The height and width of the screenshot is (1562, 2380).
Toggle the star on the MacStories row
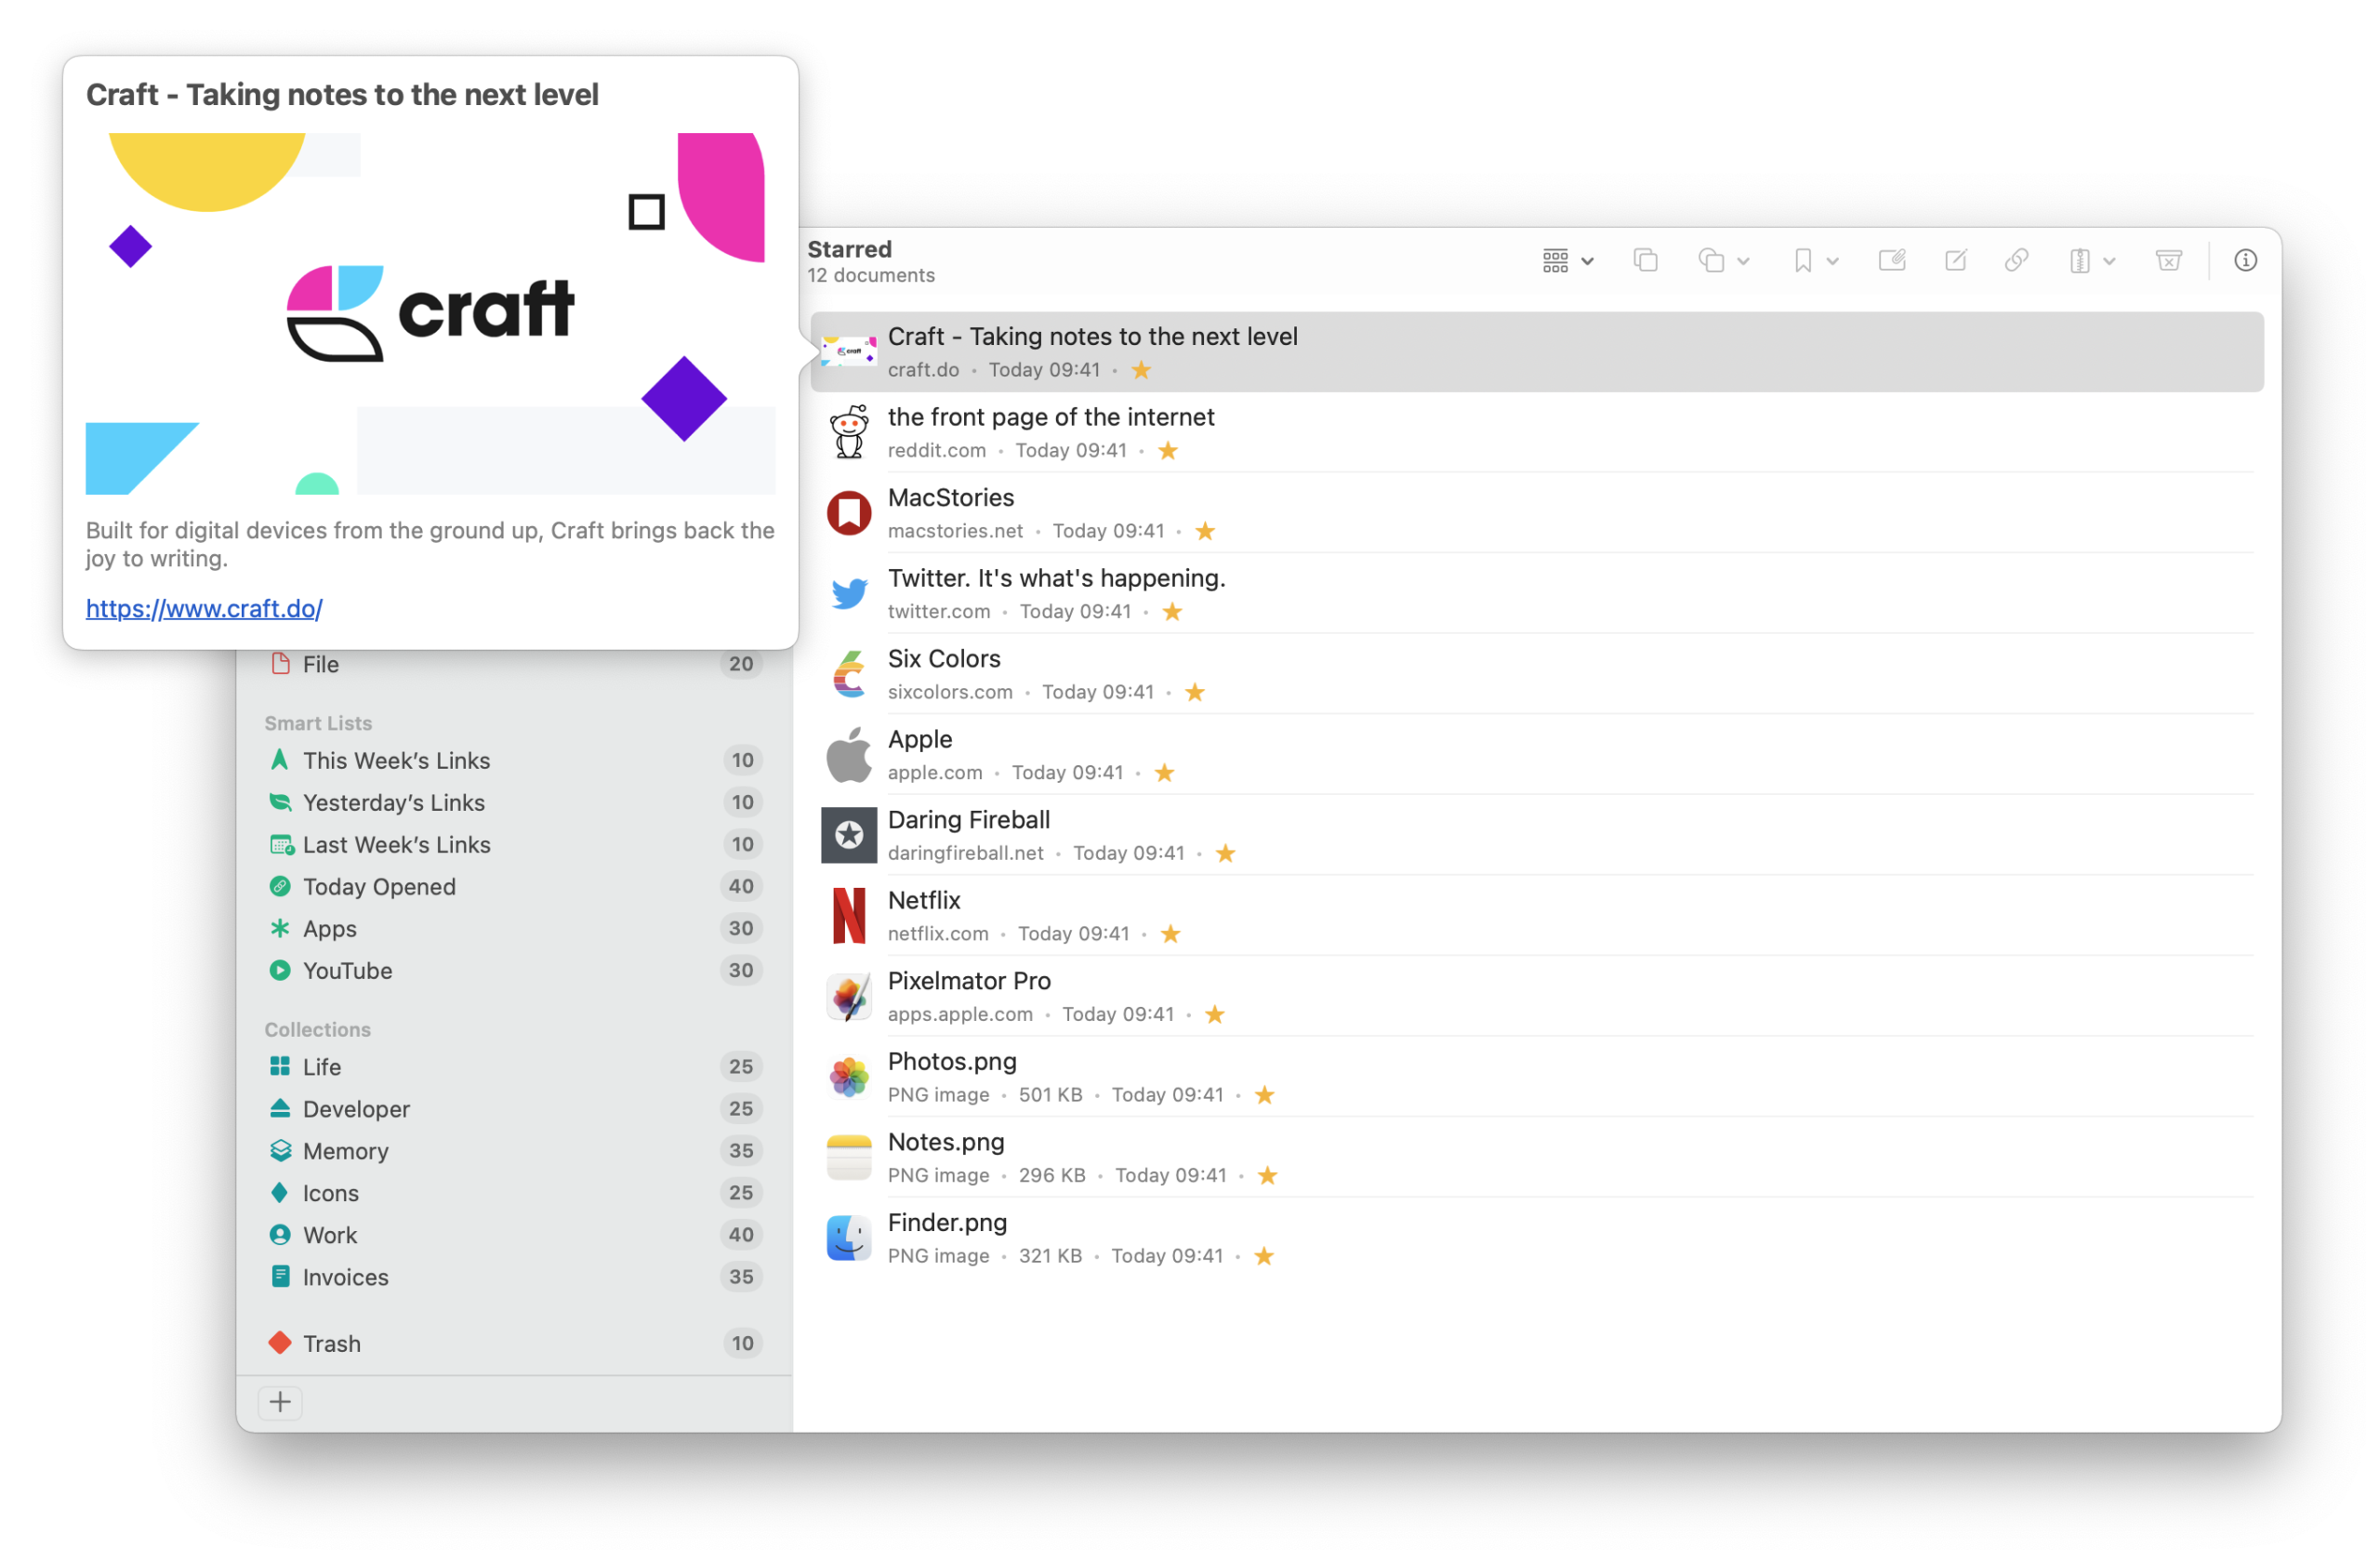(1205, 531)
